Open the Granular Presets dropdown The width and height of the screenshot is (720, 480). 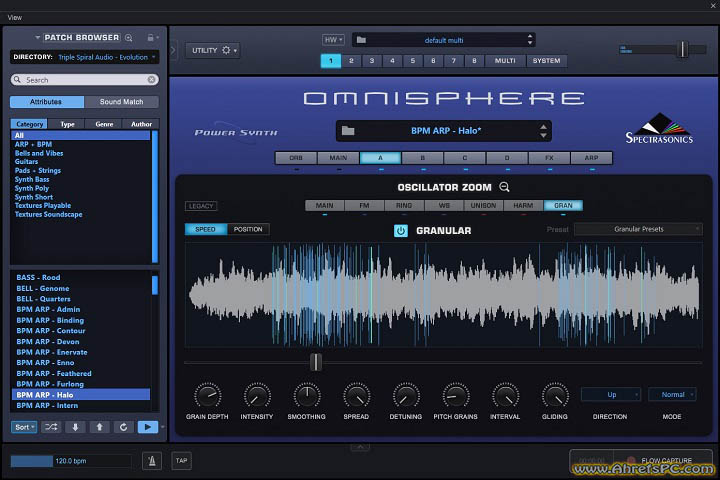point(638,229)
